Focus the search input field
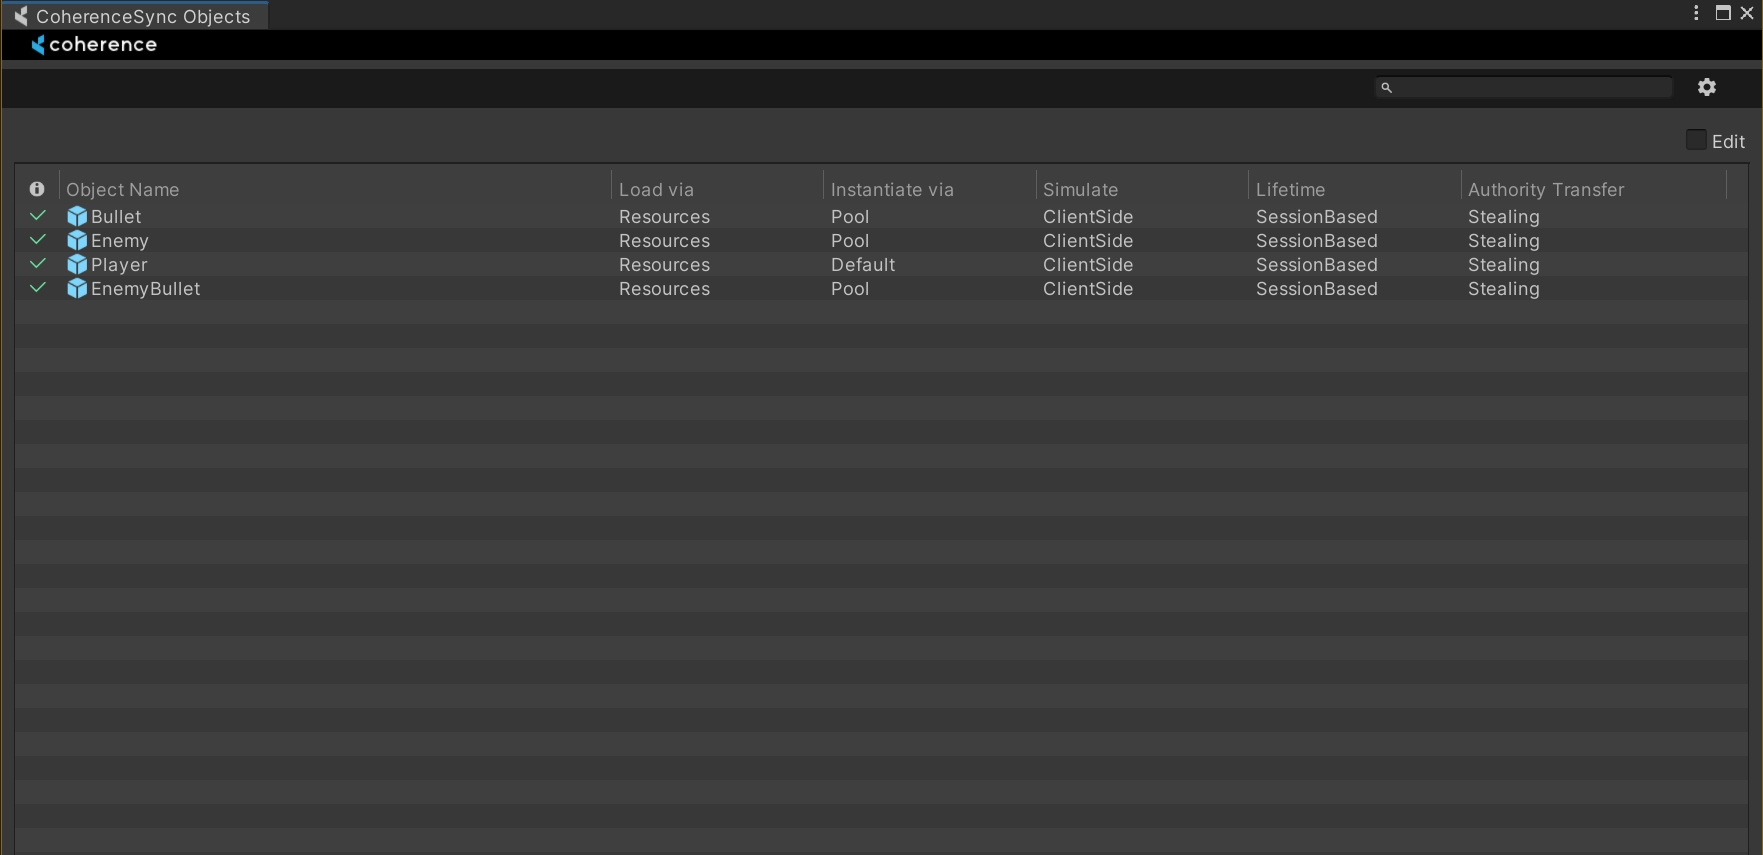 [x=1530, y=88]
